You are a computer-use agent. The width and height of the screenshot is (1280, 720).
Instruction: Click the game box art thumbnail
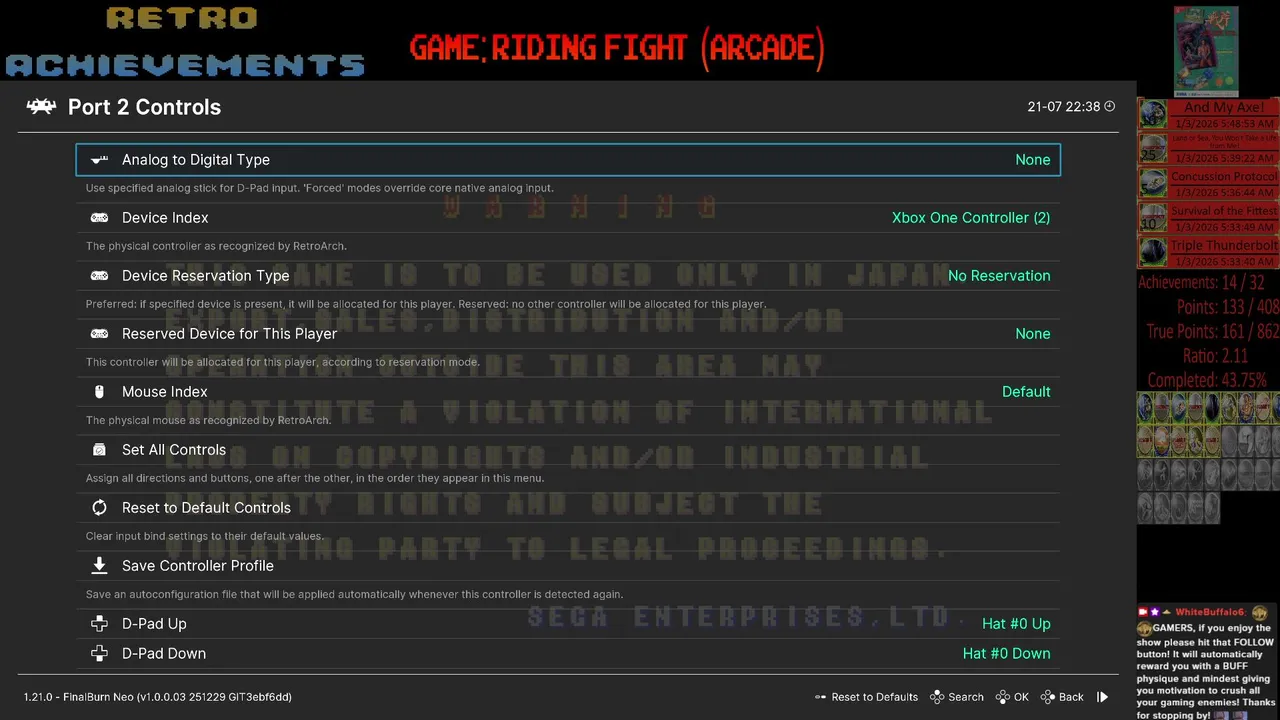tap(1206, 52)
